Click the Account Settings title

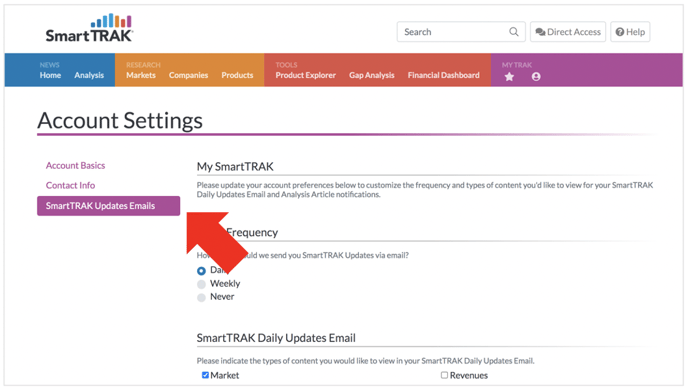click(120, 120)
